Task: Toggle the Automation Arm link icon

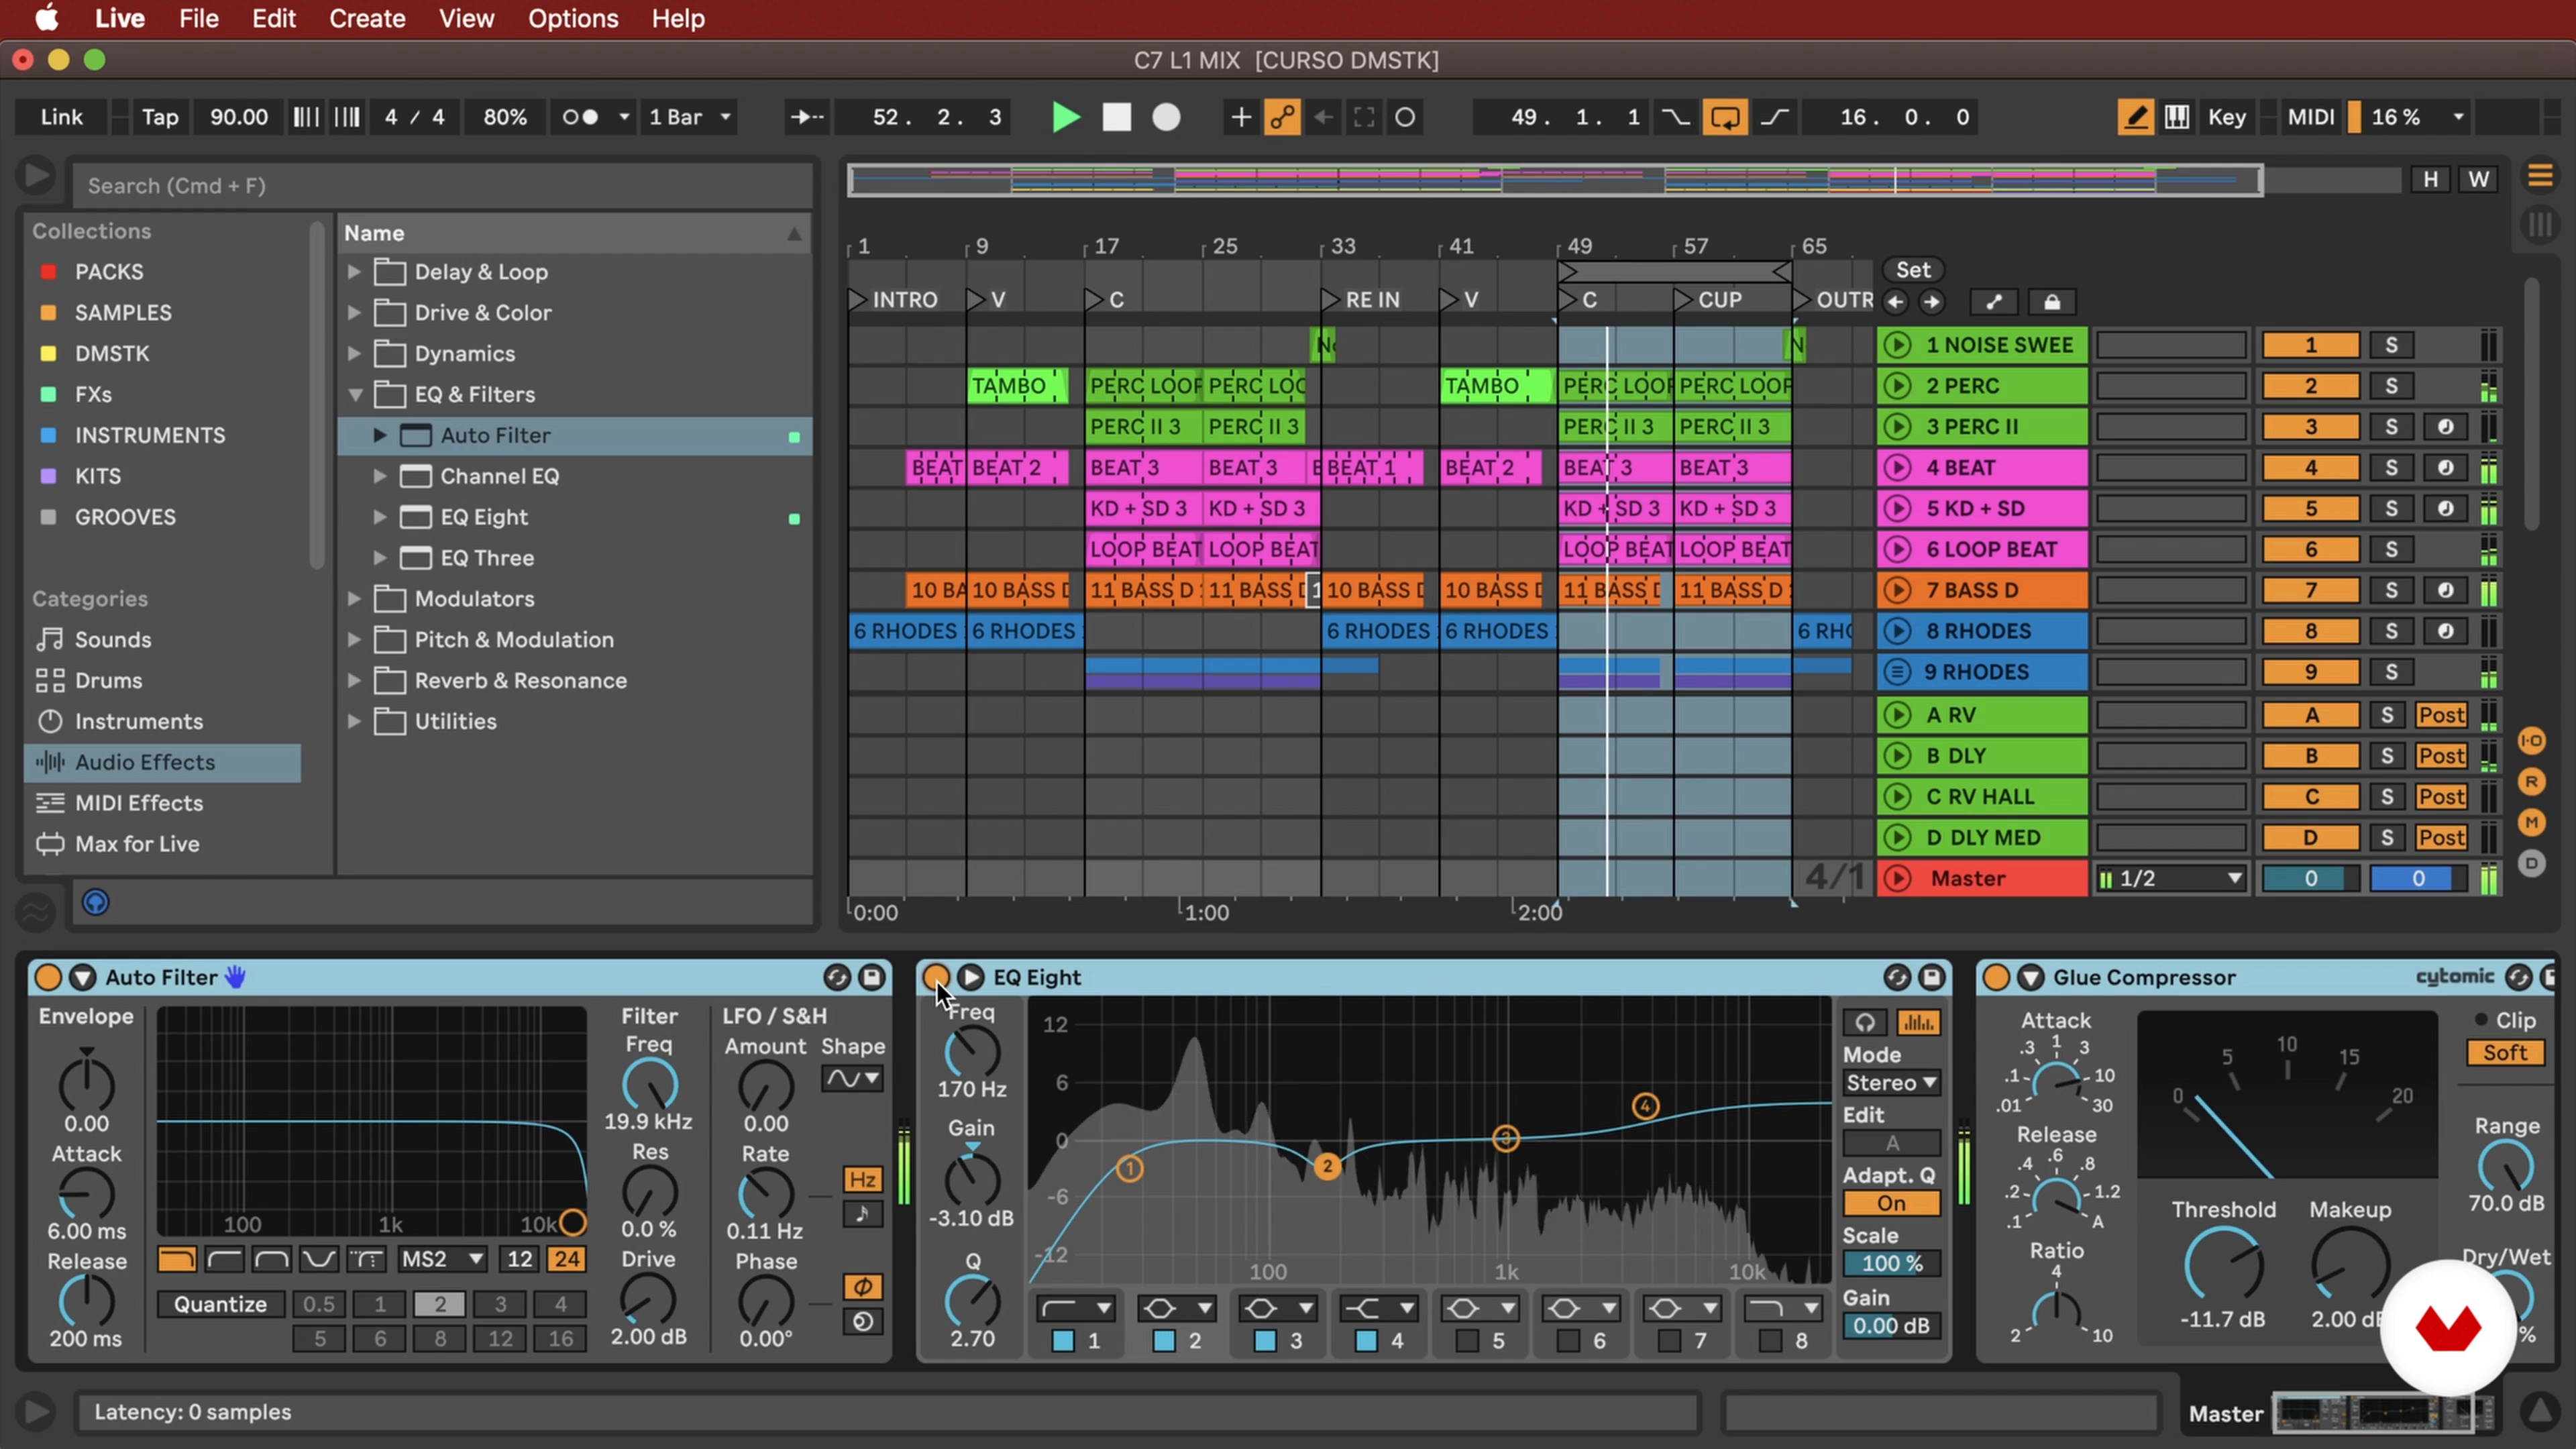Action: click(x=1282, y=117)
